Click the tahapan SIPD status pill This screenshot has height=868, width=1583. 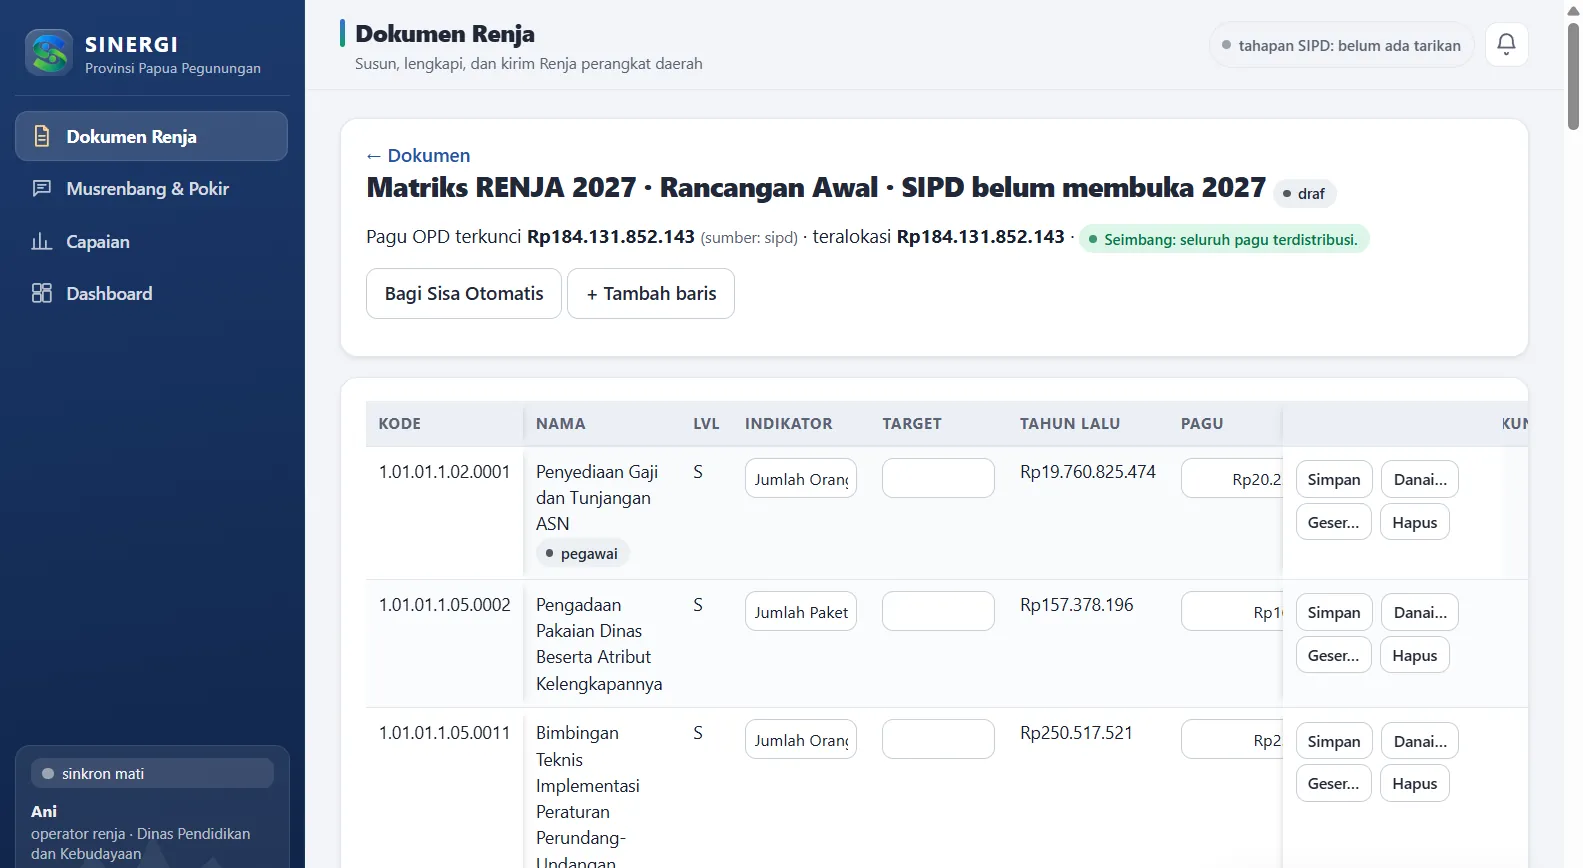pos(1341,45)
